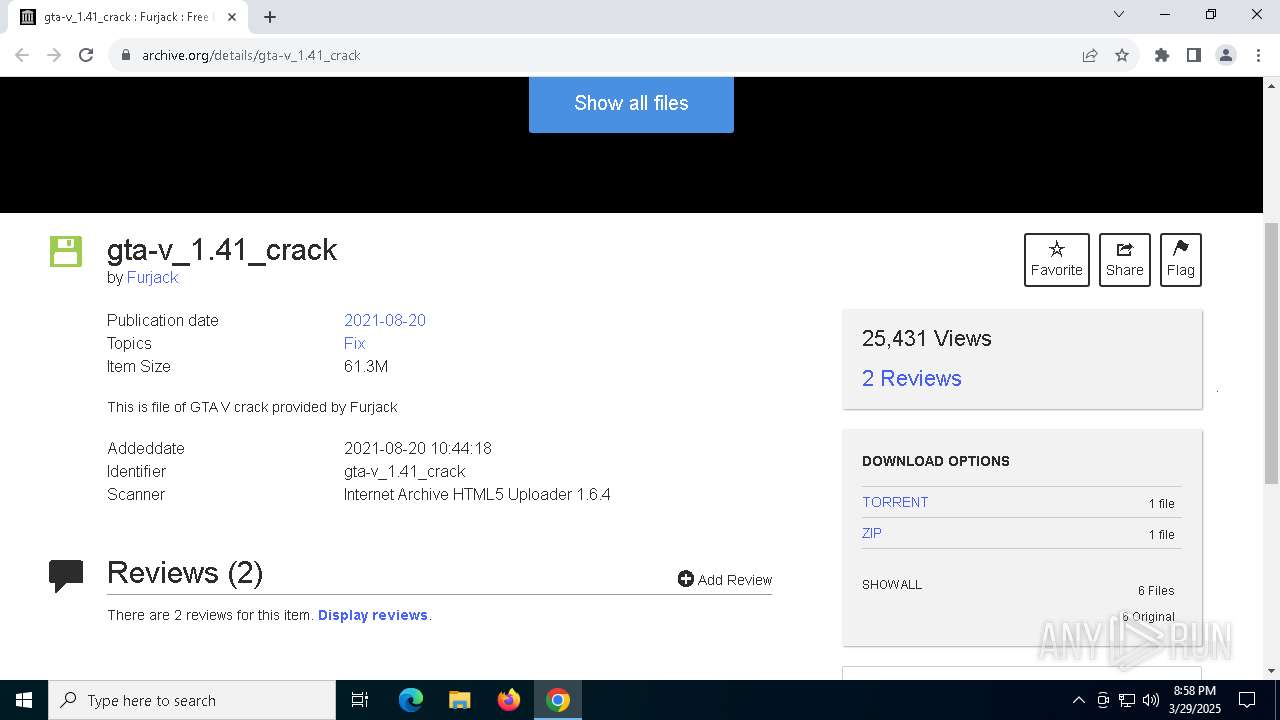Click the Show all files button
This screenshot has width=1280, height=720.
pyautogui.click(x=631, y=103)
